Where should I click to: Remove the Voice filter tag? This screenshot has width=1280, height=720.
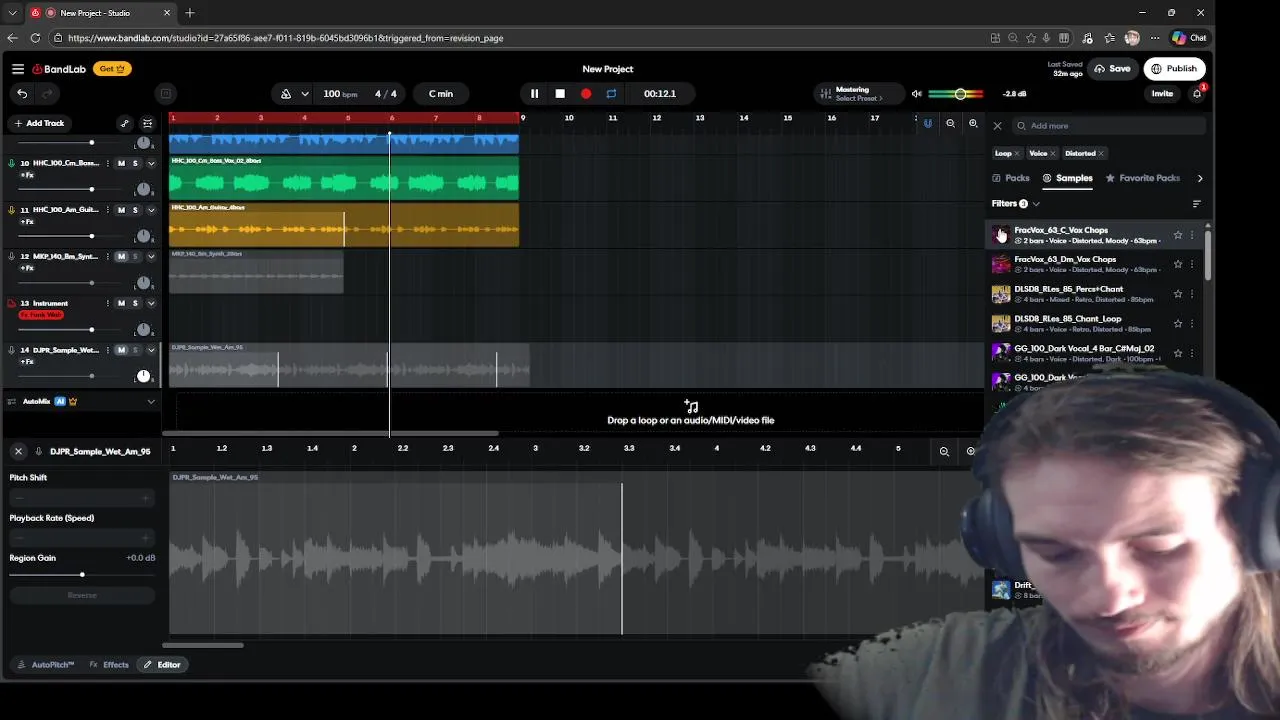click(1053, 154)
